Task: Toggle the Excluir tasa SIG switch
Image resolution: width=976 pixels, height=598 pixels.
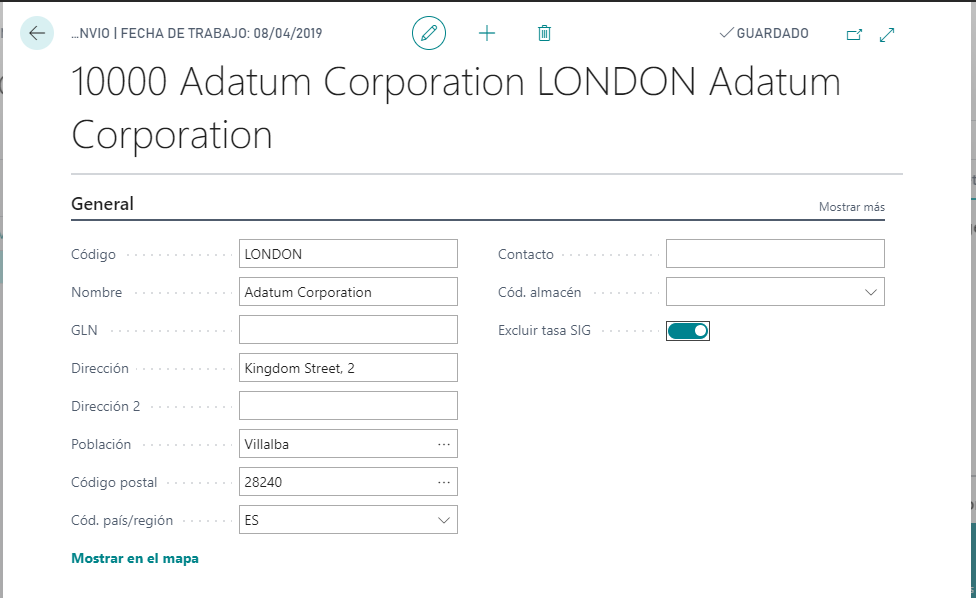Action: 688,330
